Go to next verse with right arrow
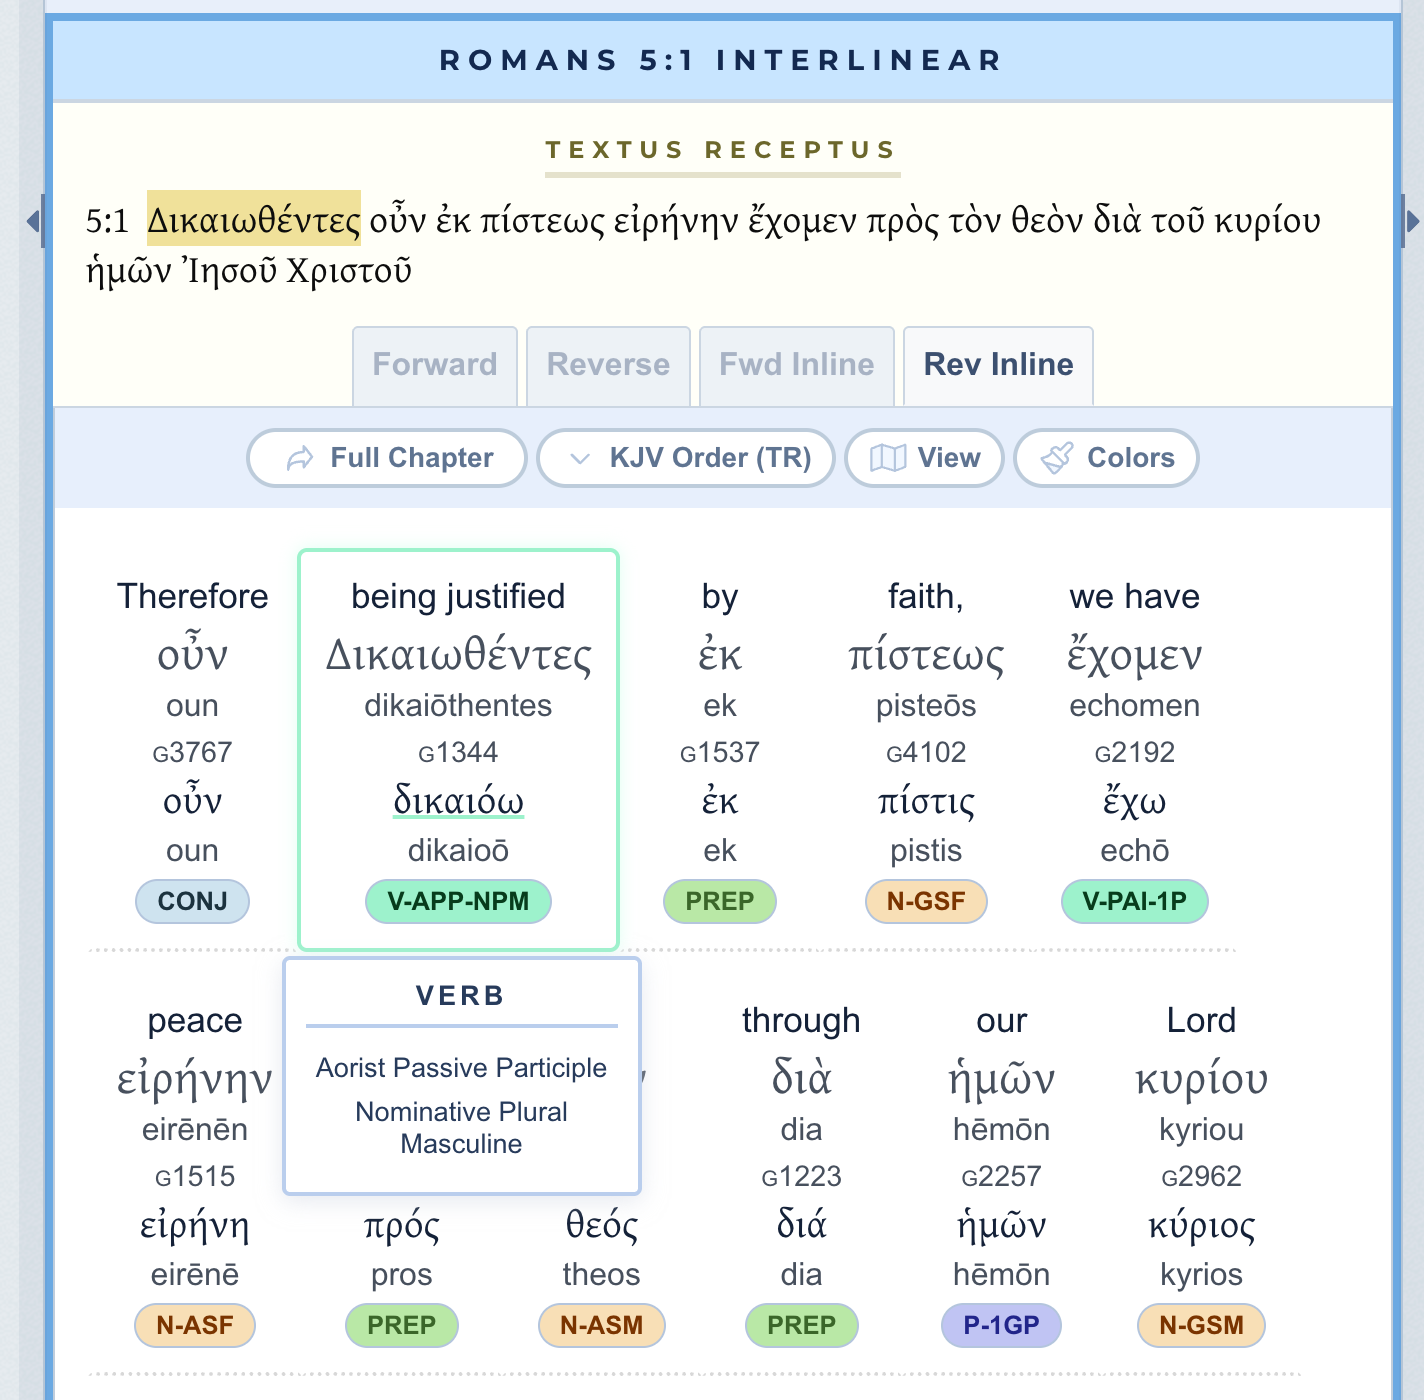 tap(1411, 221)
